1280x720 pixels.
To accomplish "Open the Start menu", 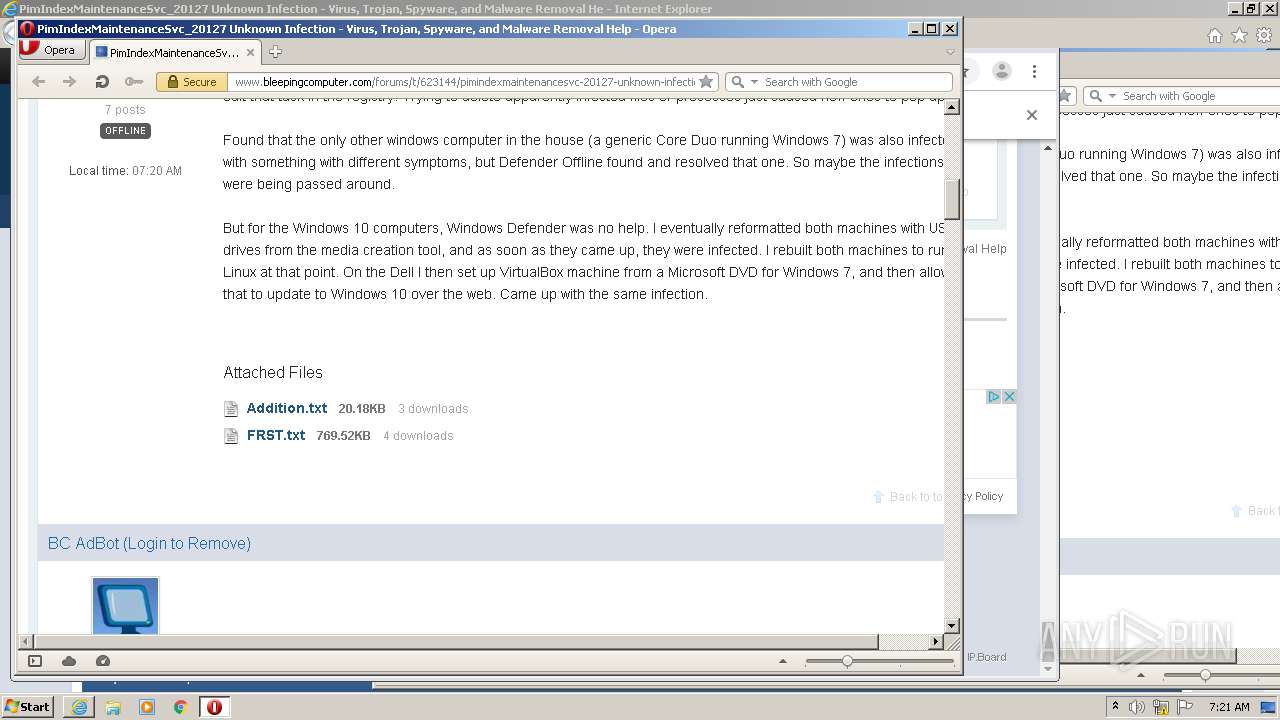I will [27, 706].
